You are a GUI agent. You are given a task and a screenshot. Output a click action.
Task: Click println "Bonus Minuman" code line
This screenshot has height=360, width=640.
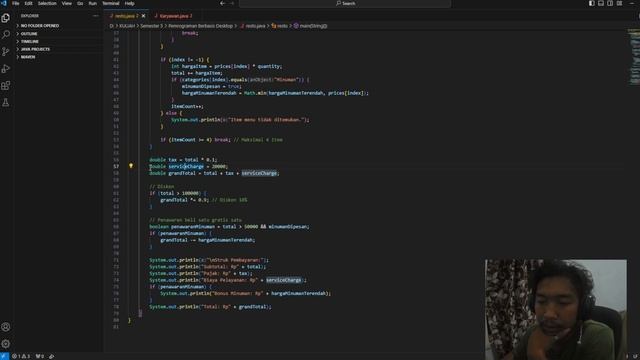246,293
